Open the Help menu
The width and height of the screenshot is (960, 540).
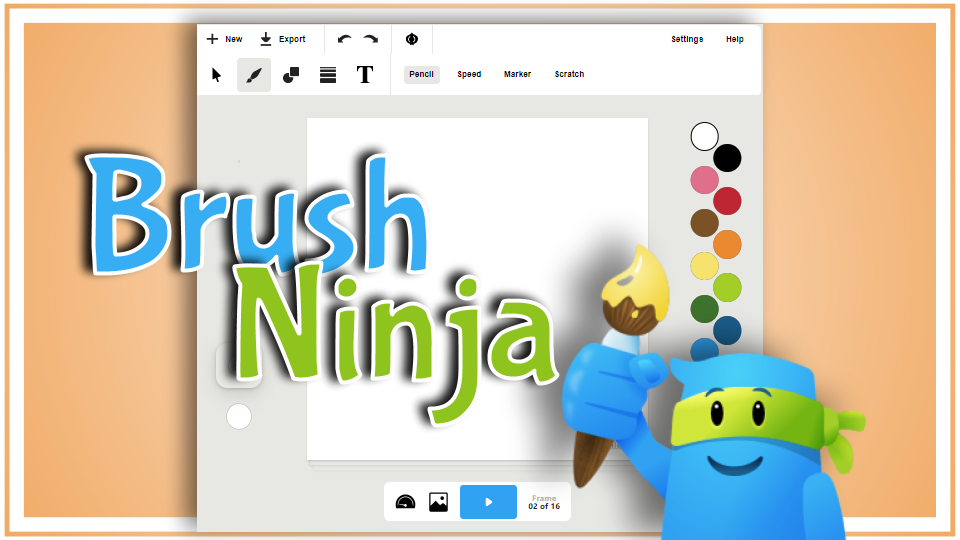[735, 39]
